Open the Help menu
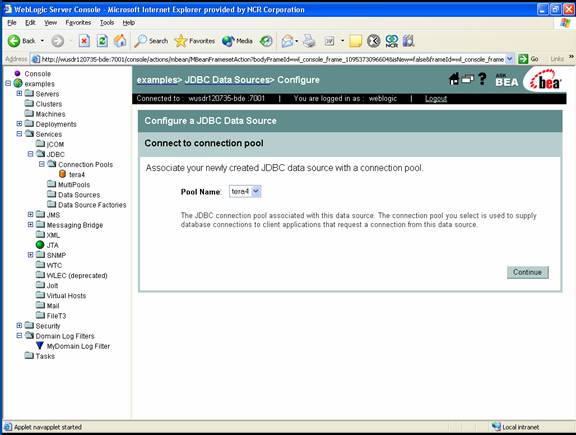 [x=129, y=23]
